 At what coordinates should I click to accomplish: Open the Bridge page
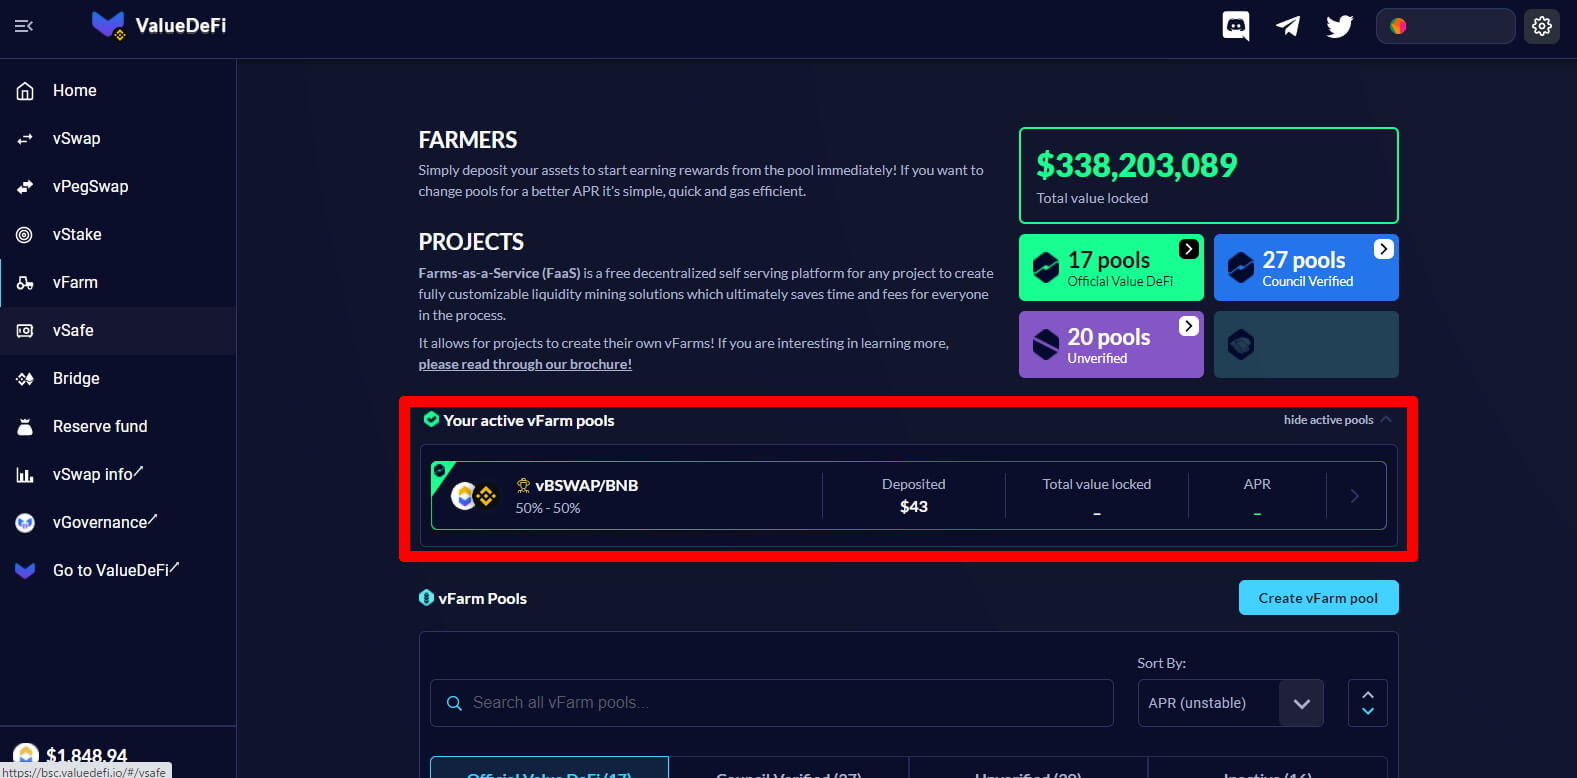(x=118, y=379)
